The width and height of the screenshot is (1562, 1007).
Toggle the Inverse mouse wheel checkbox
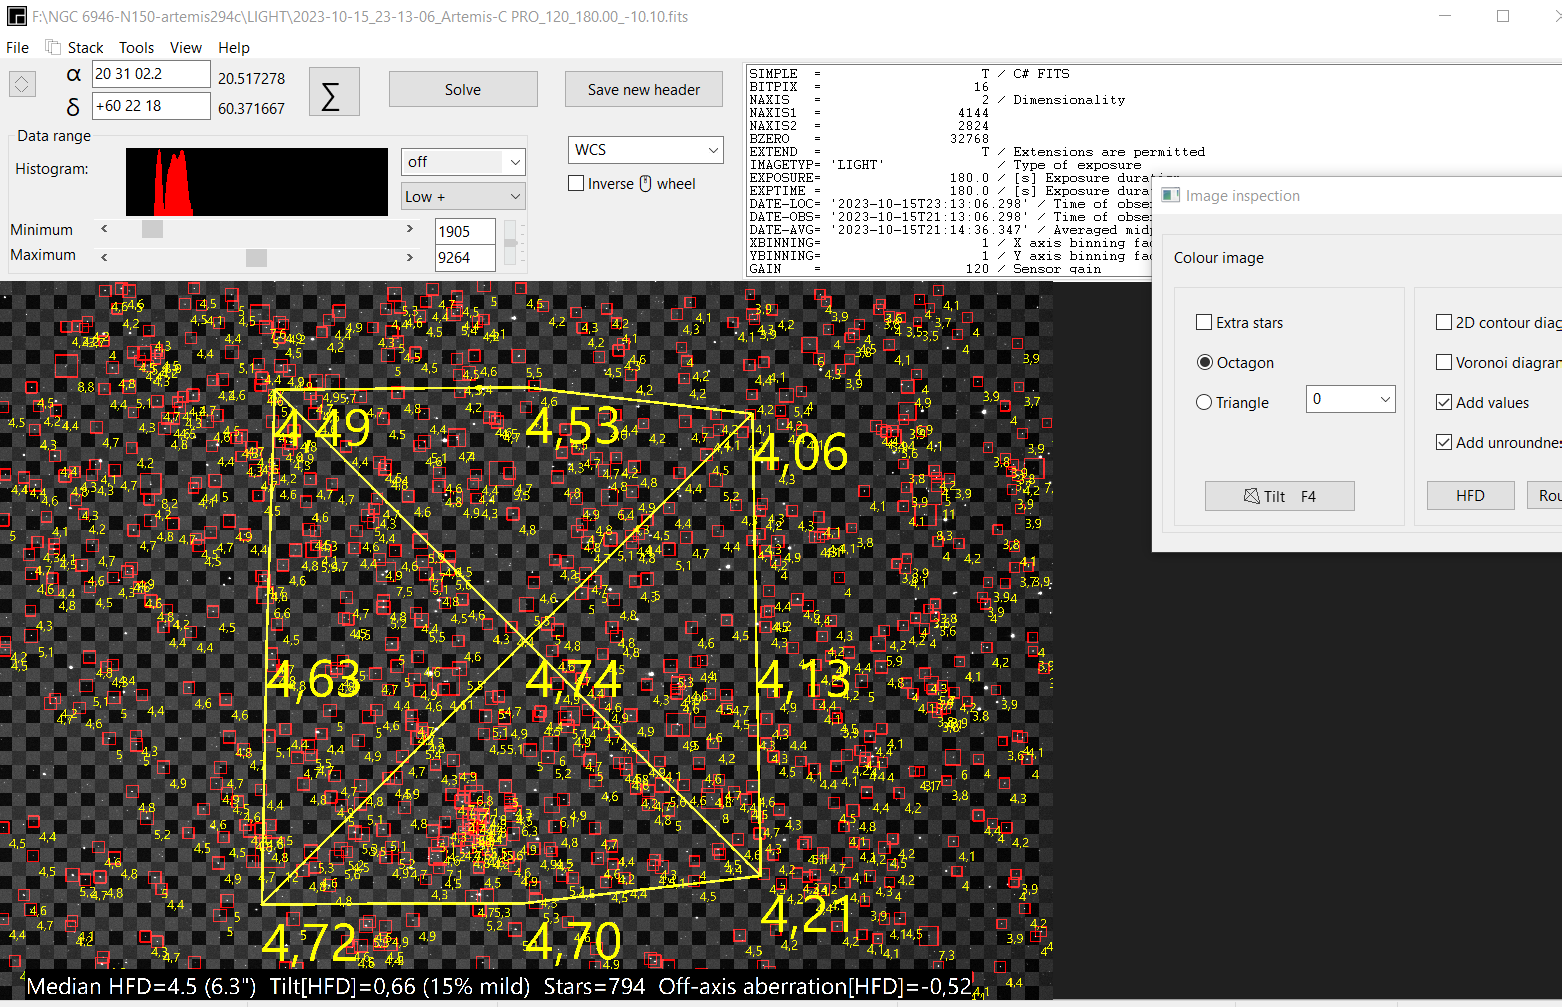[x=576, y=183]
